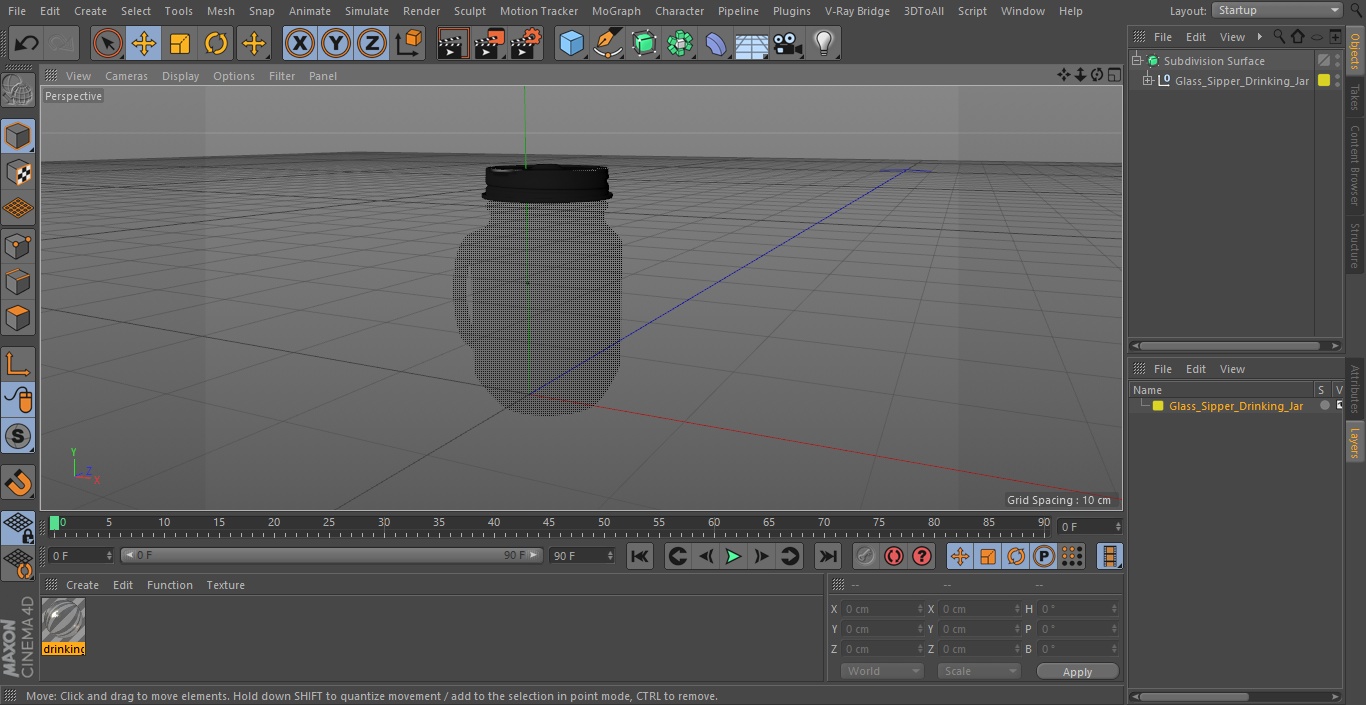This screenshot has height=705, width=1366.
Task: Toggle X axis lock
Action: (299, 43)
